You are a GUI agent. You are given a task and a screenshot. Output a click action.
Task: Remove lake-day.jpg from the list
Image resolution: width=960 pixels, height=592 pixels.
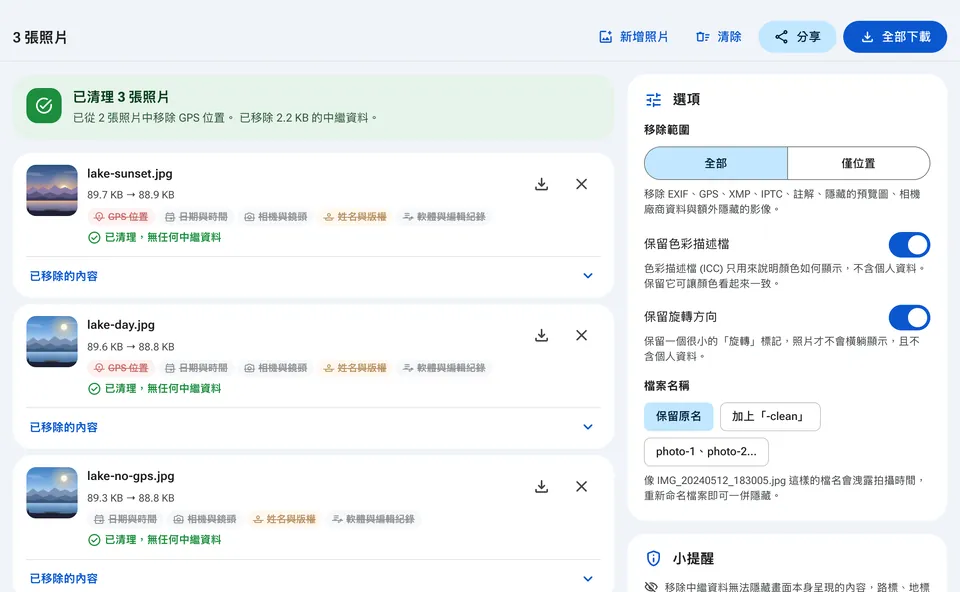pyautogui.click(x=582, y=335)
